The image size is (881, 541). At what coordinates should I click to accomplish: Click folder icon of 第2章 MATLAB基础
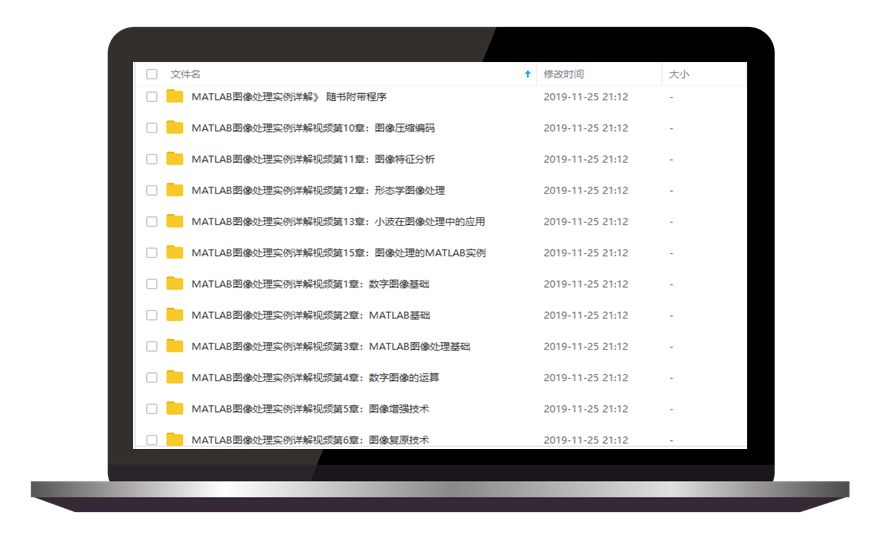(x=175, y=315)
